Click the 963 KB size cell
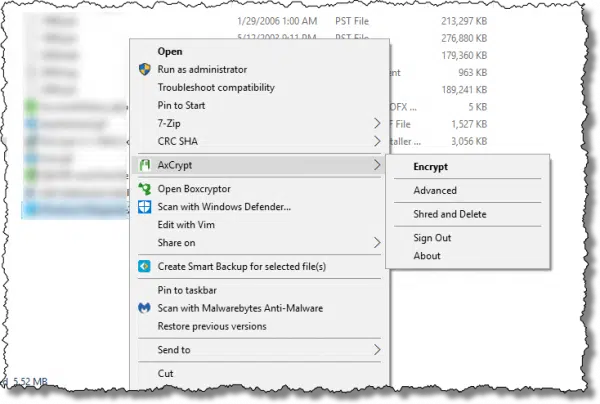600x404 pixels. [x=473, y=72]
